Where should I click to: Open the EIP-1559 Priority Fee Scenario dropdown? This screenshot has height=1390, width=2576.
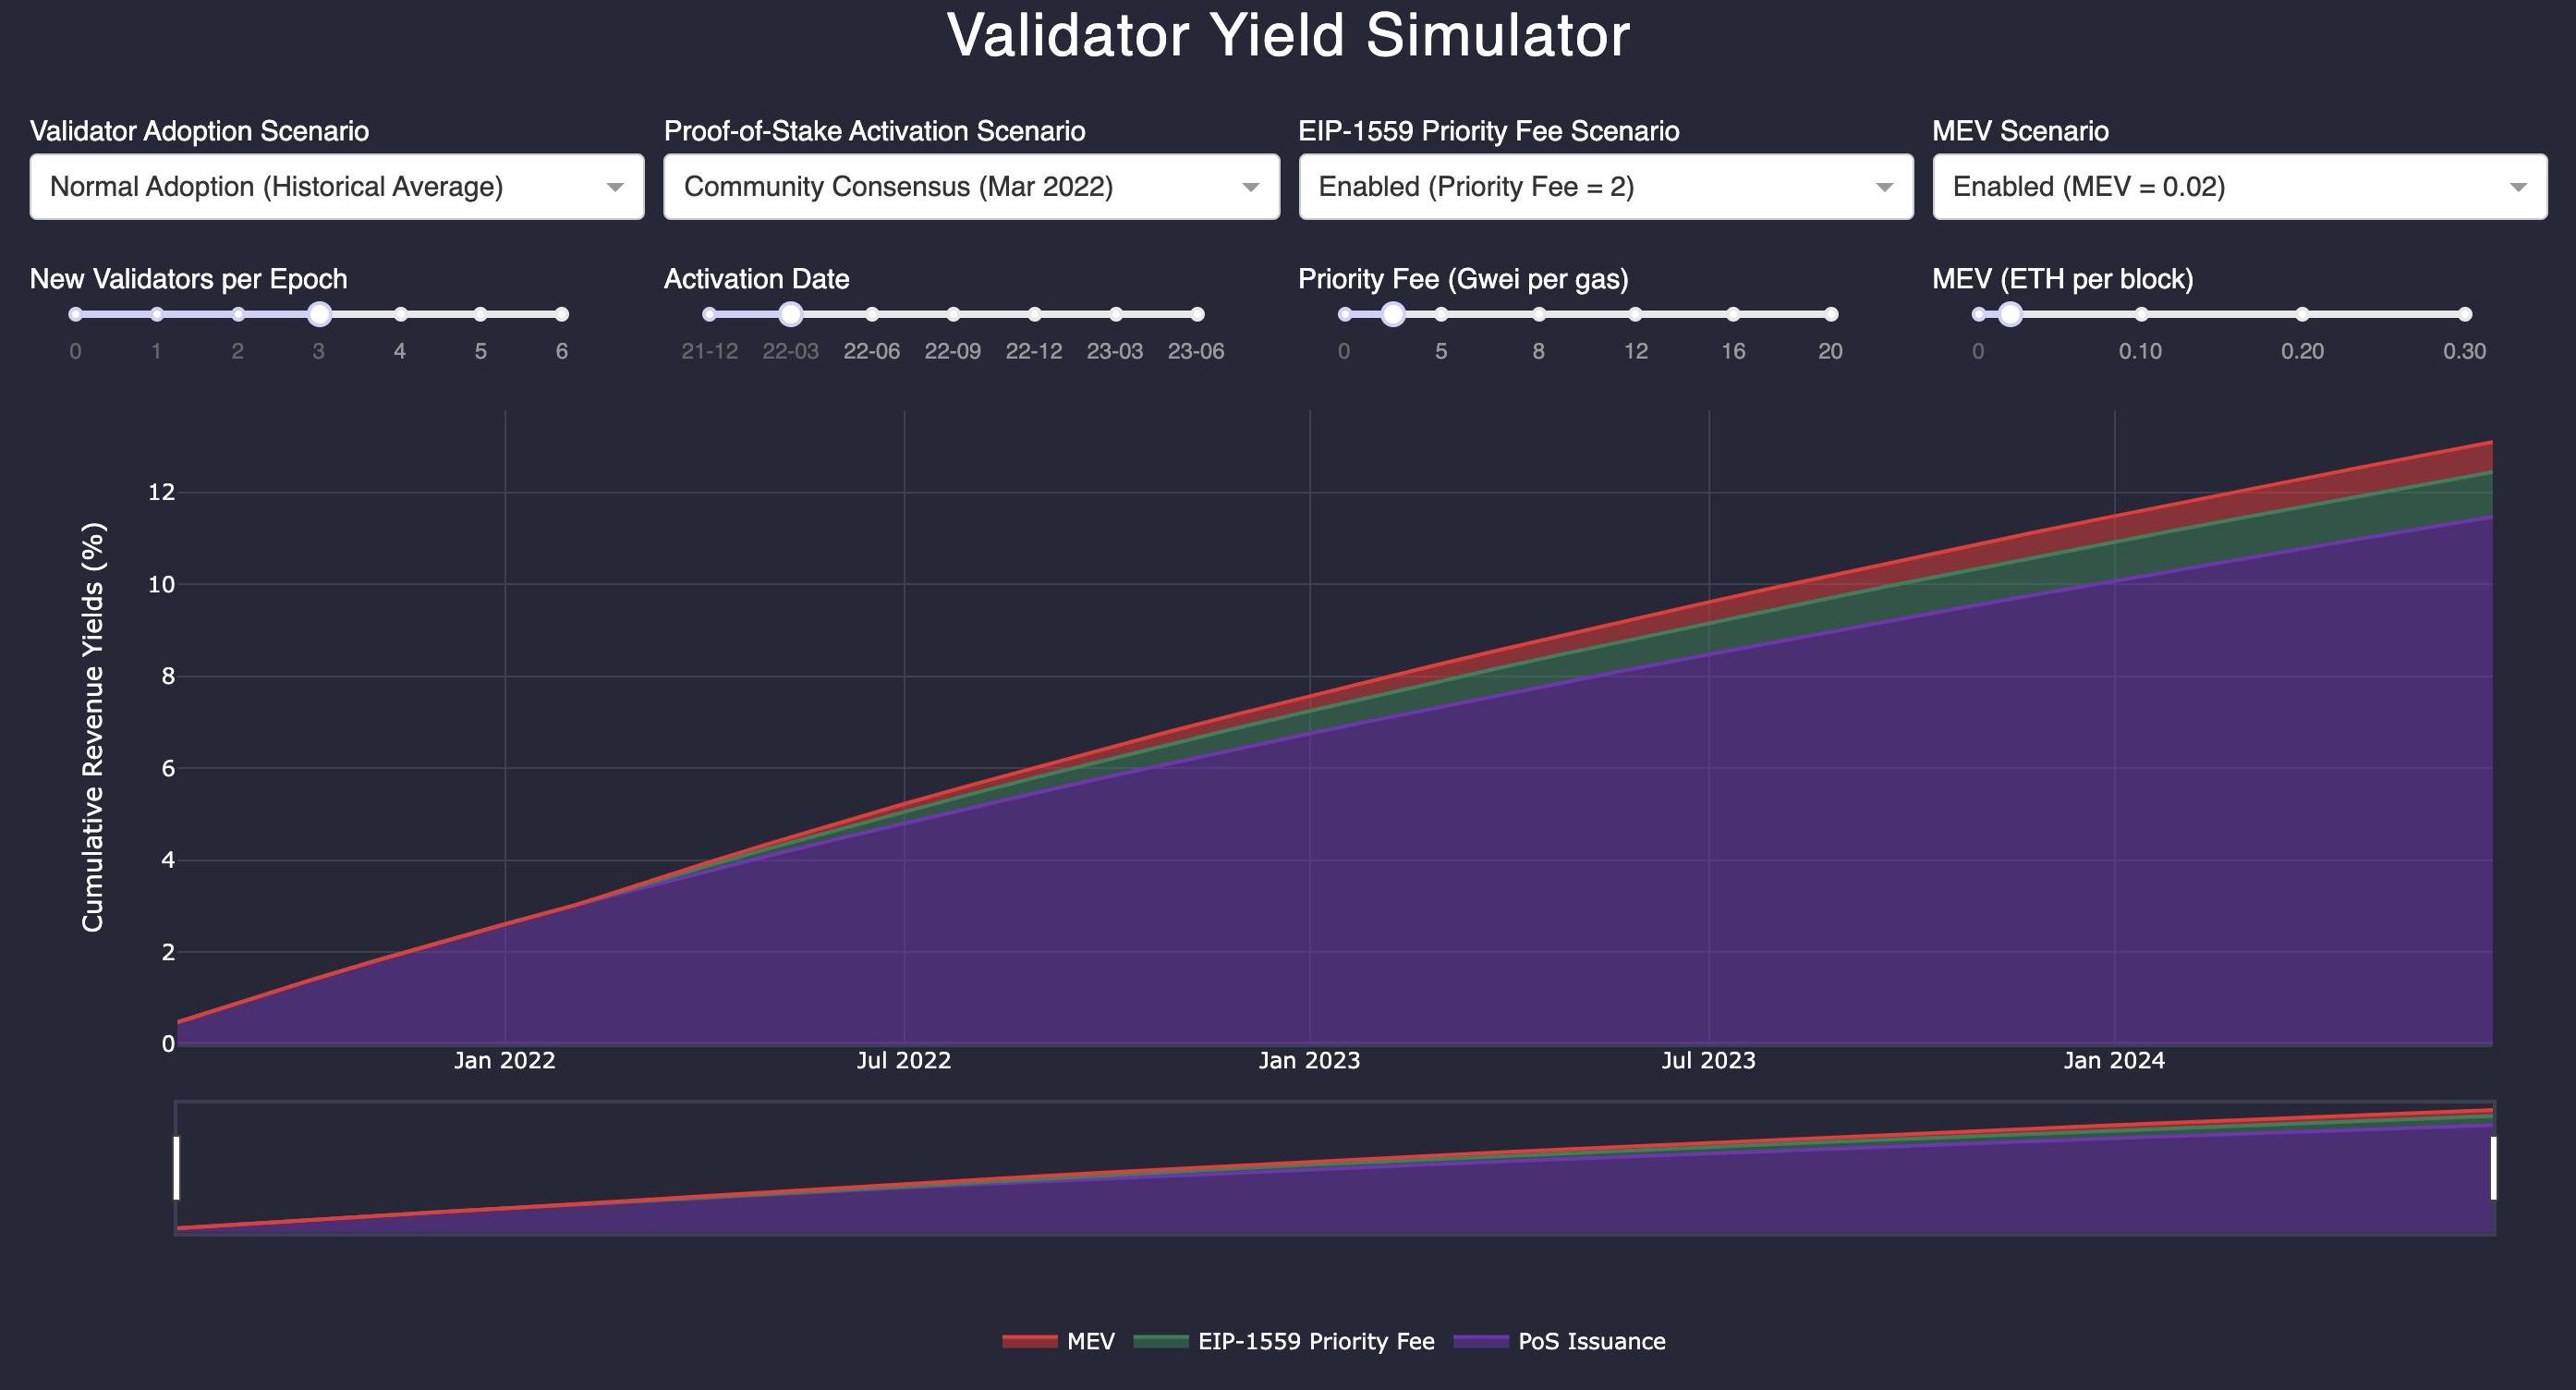point(1605,187)
